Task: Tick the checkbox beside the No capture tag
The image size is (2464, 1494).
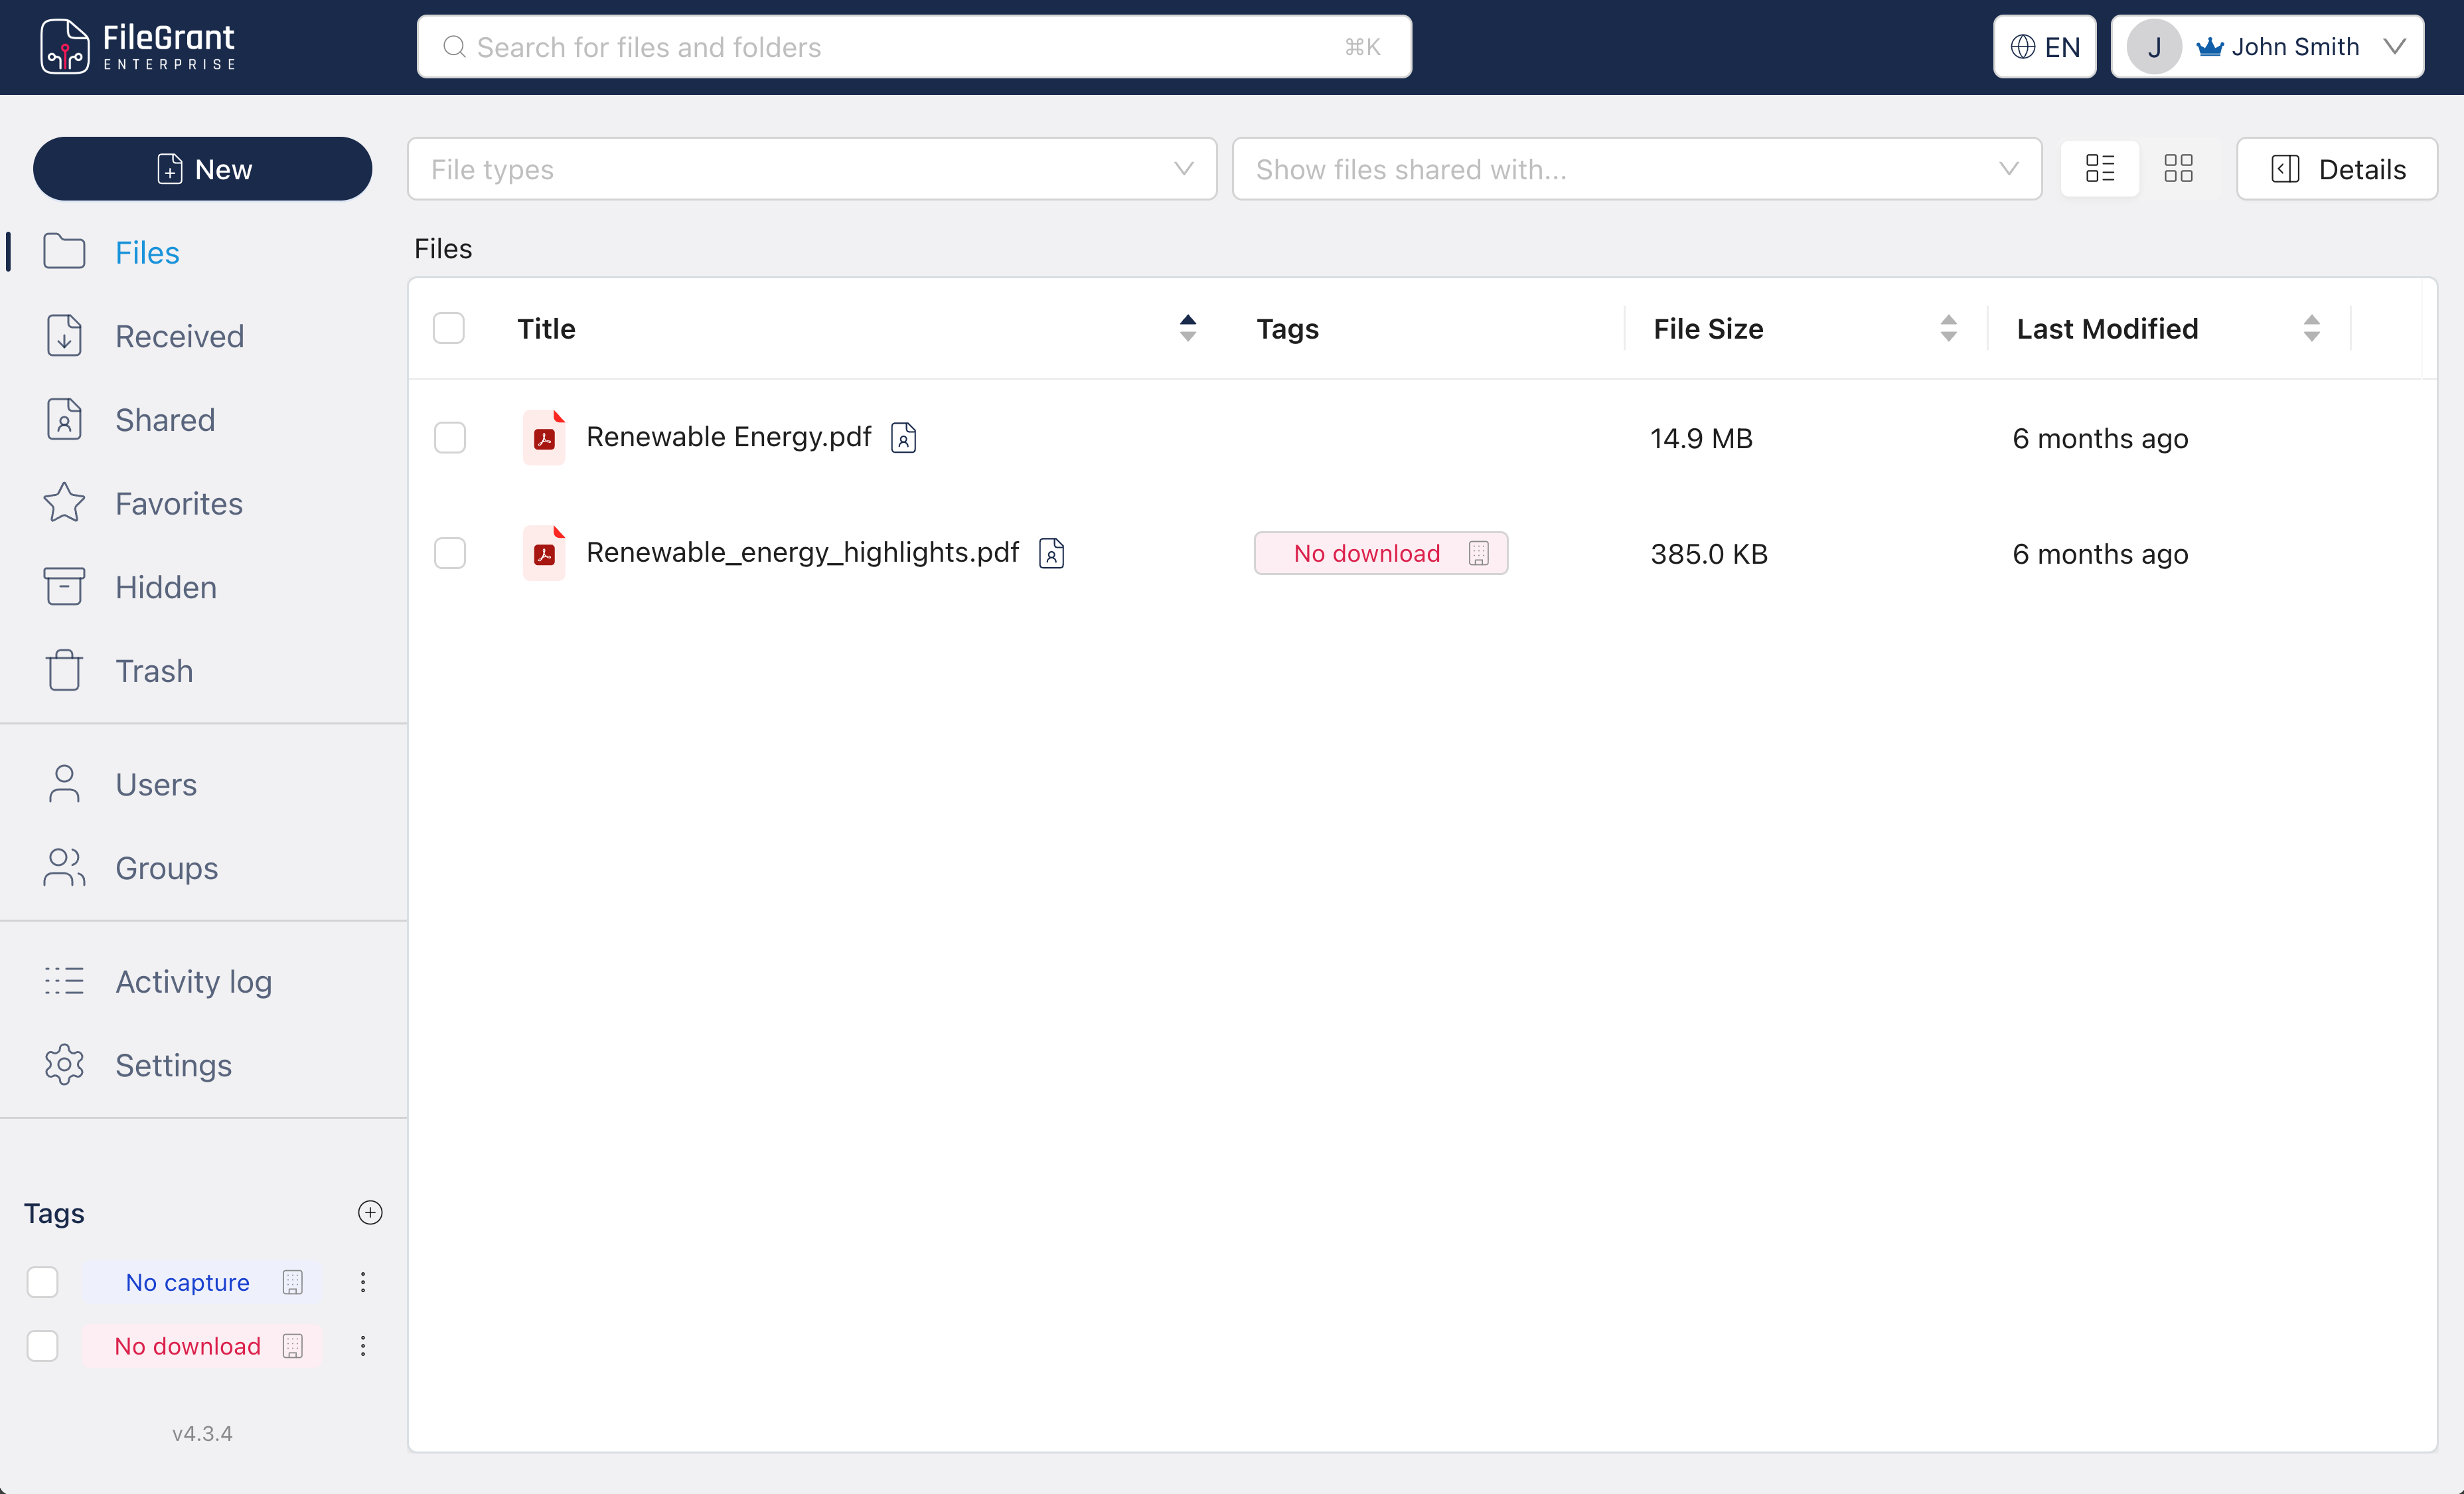Action: coord(42,1281)
